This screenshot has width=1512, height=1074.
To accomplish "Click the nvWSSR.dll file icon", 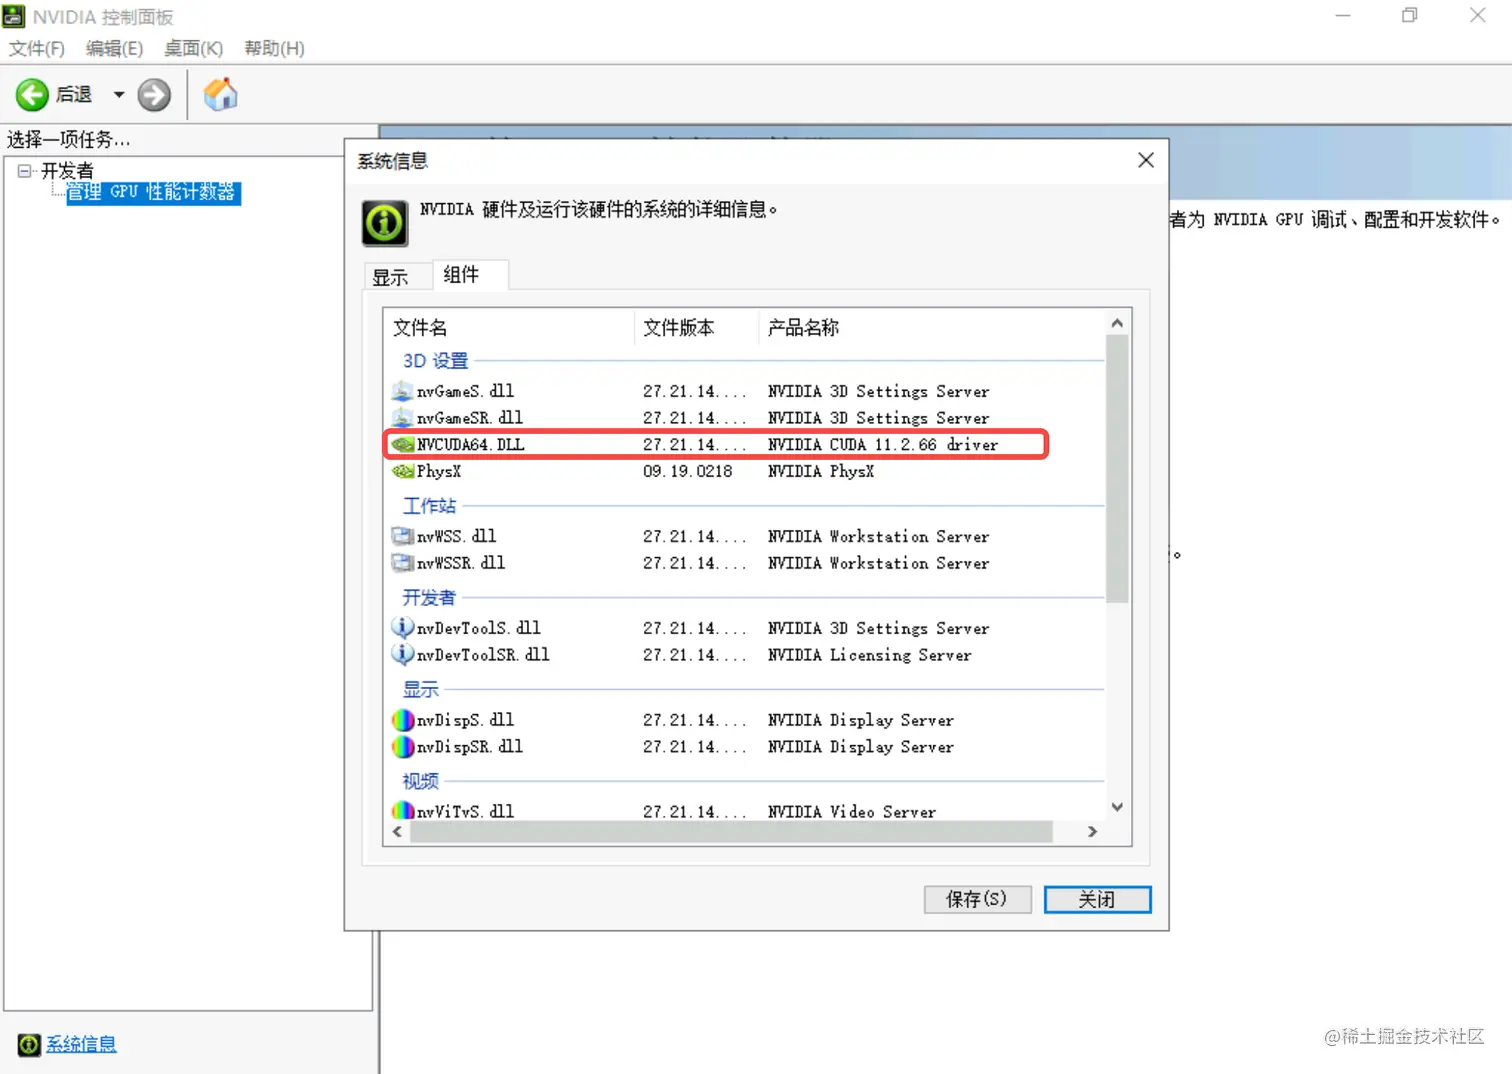I will [x=403, y=563].
